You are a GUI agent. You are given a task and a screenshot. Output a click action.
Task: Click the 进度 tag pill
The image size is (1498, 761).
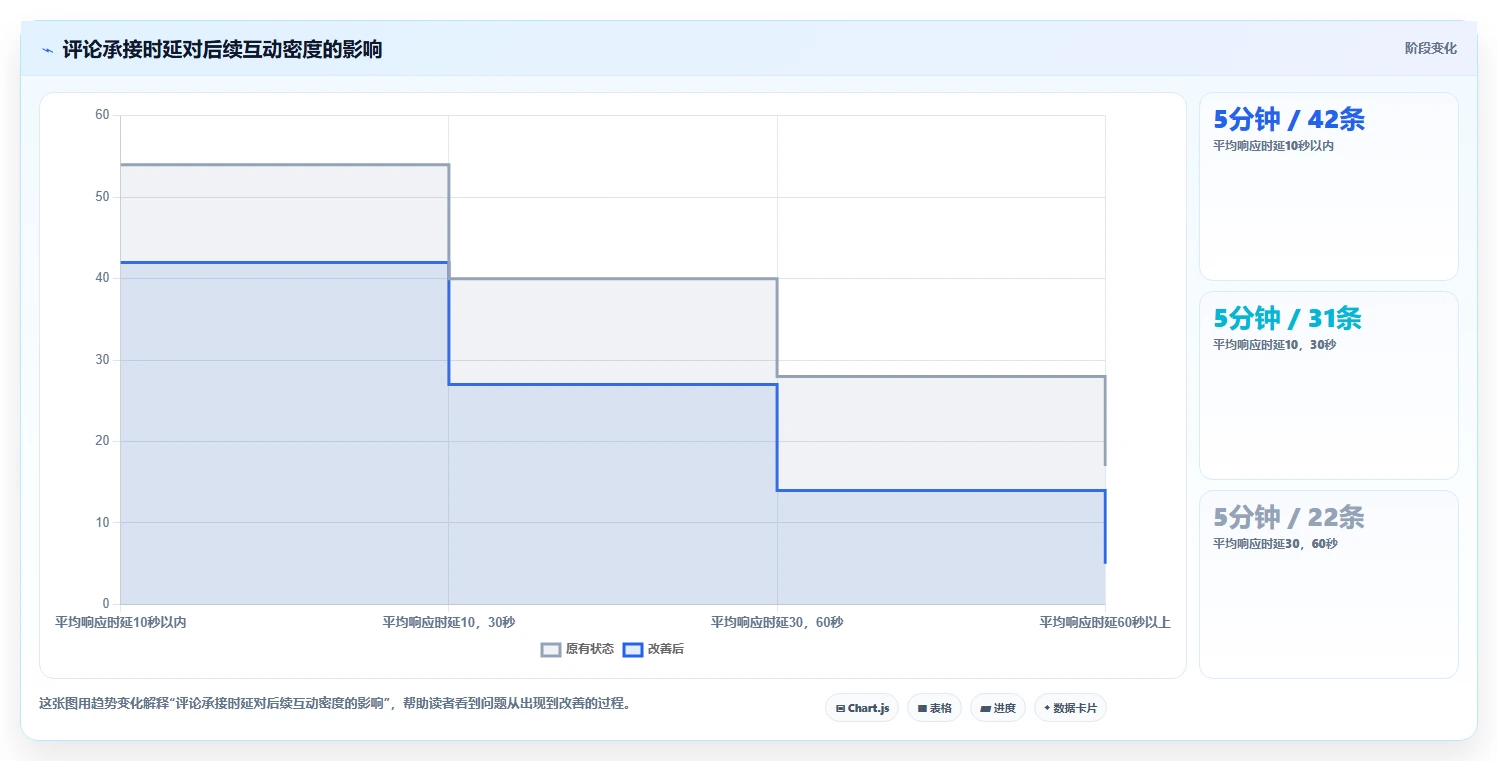(x=998, y=708)
